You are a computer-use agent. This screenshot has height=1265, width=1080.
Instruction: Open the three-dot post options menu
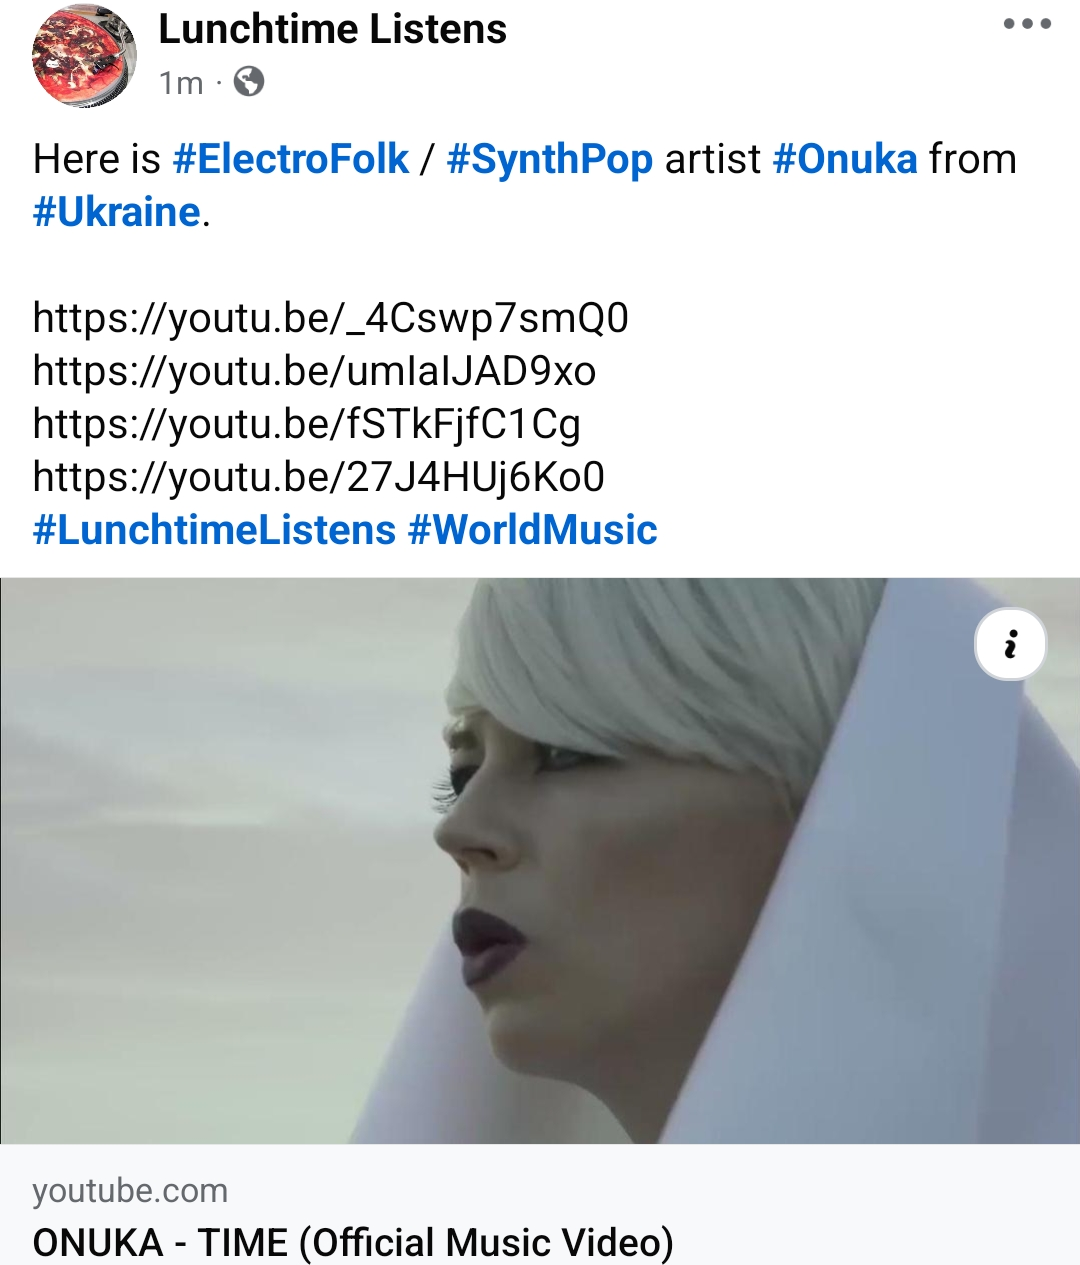point(1027,24)
